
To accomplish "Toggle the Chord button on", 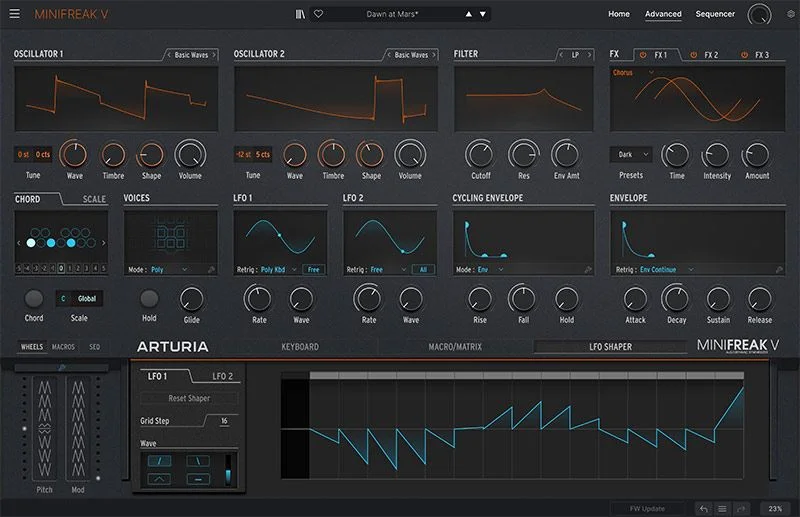I will (34, 299).
